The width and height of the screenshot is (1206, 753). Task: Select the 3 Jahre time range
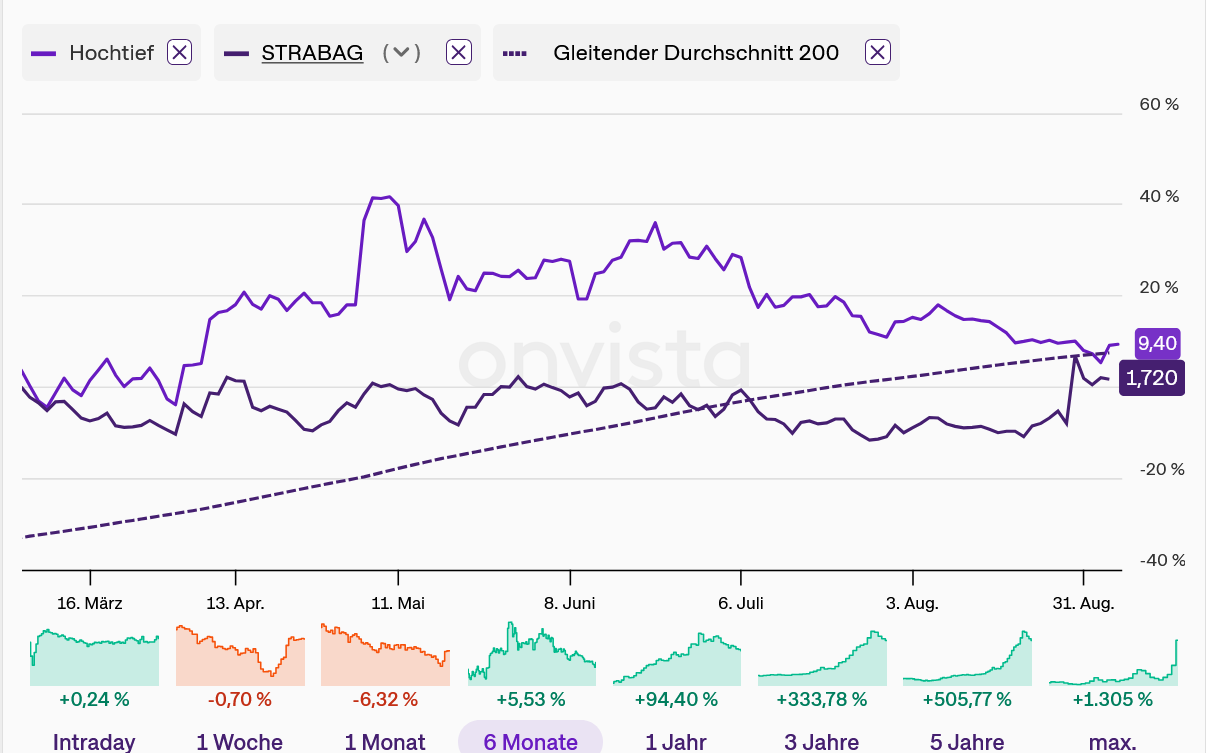point(821,742)
